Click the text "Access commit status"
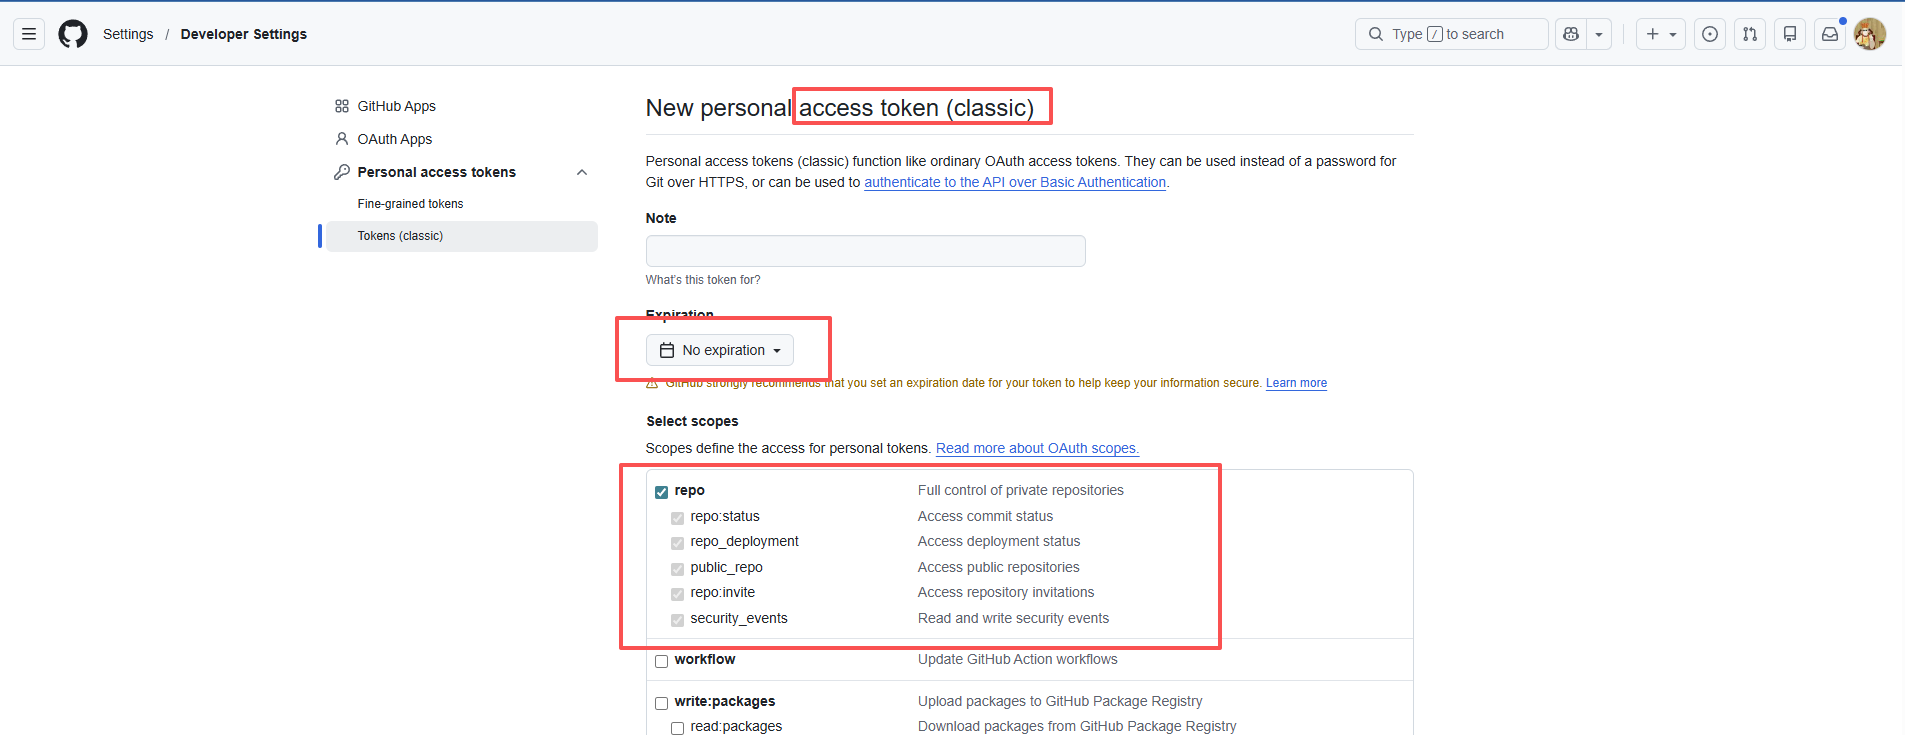1905x735 pixels. pyautogui.click(x=985, y=516)
